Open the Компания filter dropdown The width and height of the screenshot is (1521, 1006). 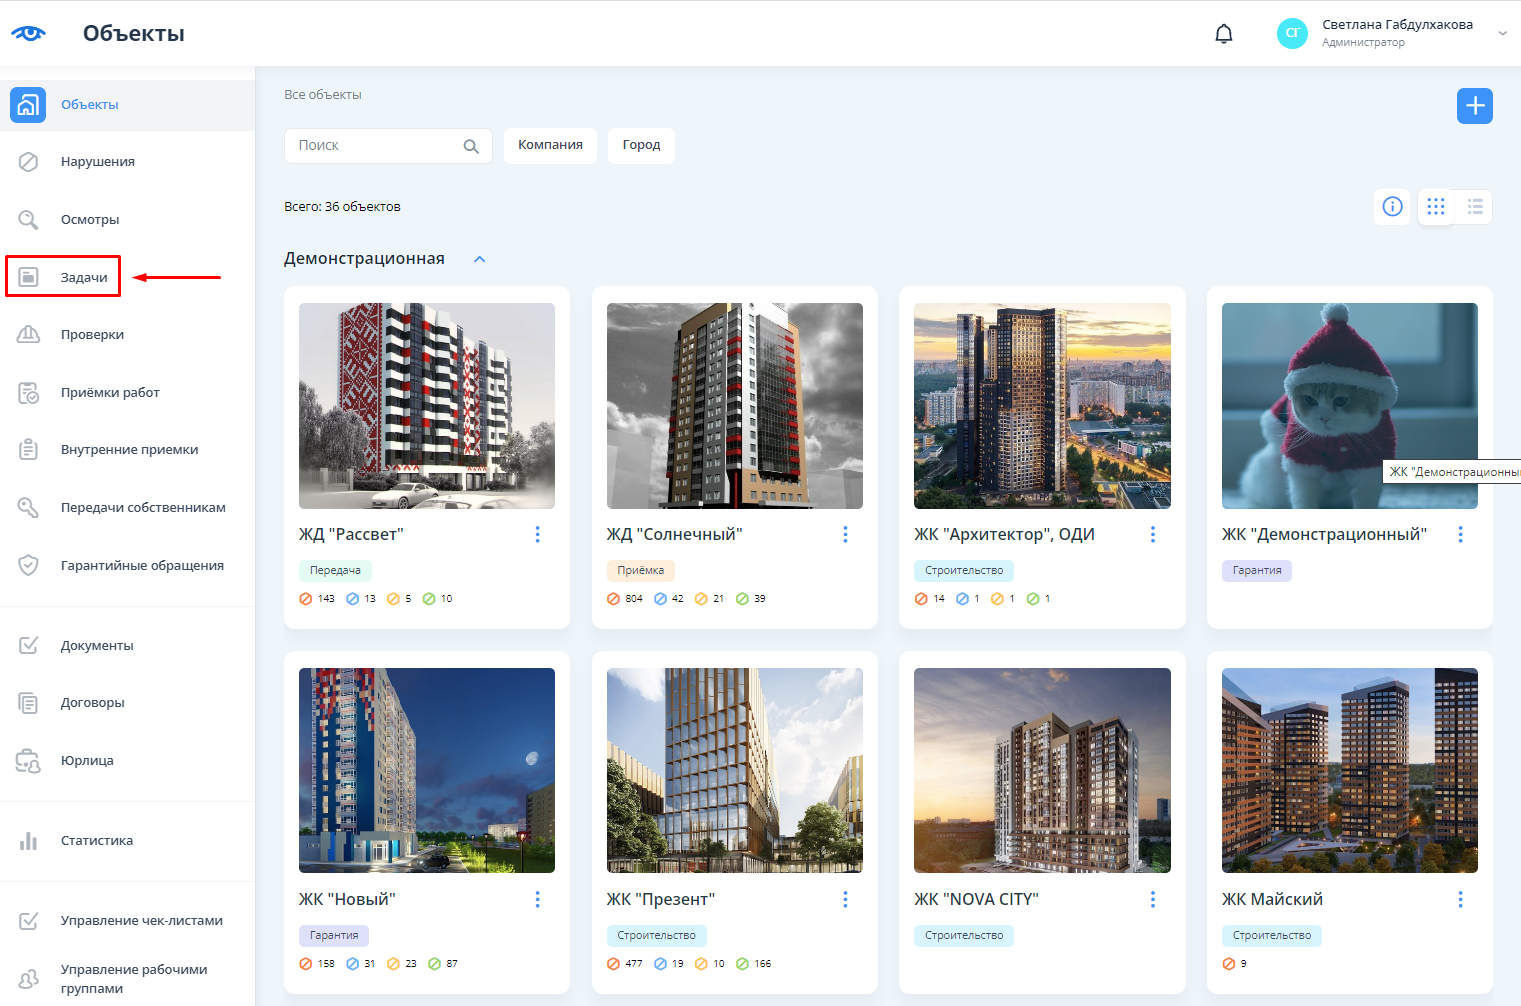(550, 145)
